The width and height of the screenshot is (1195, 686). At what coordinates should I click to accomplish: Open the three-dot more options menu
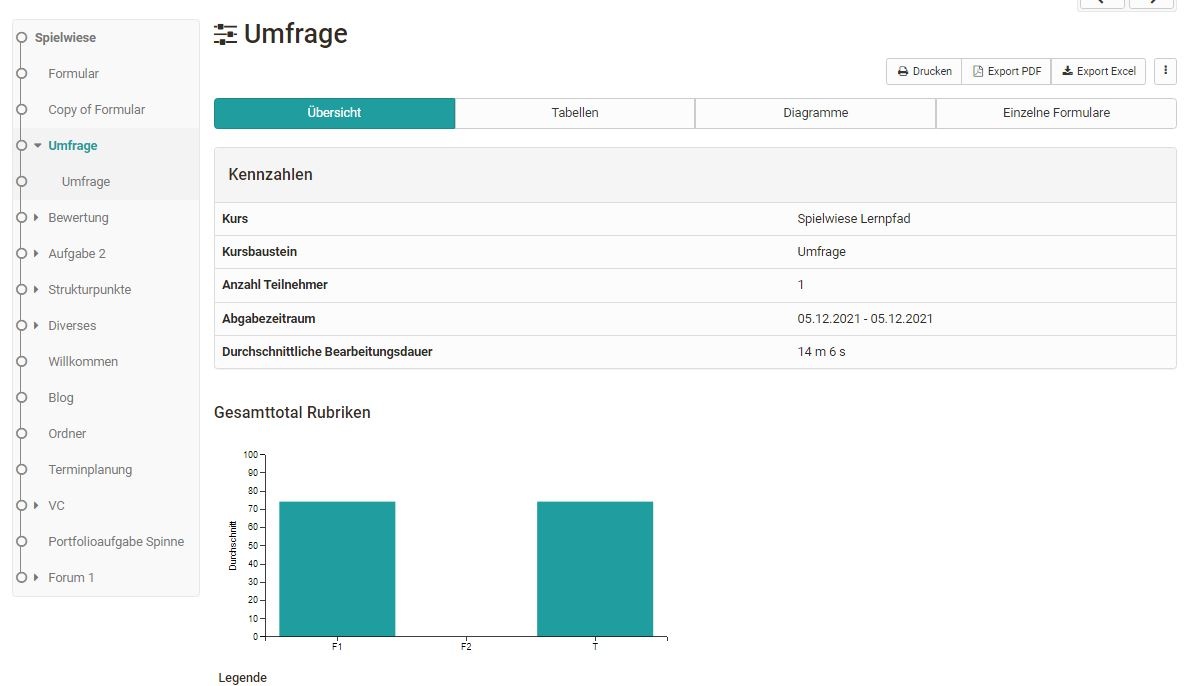click(x=1164, y=71)
